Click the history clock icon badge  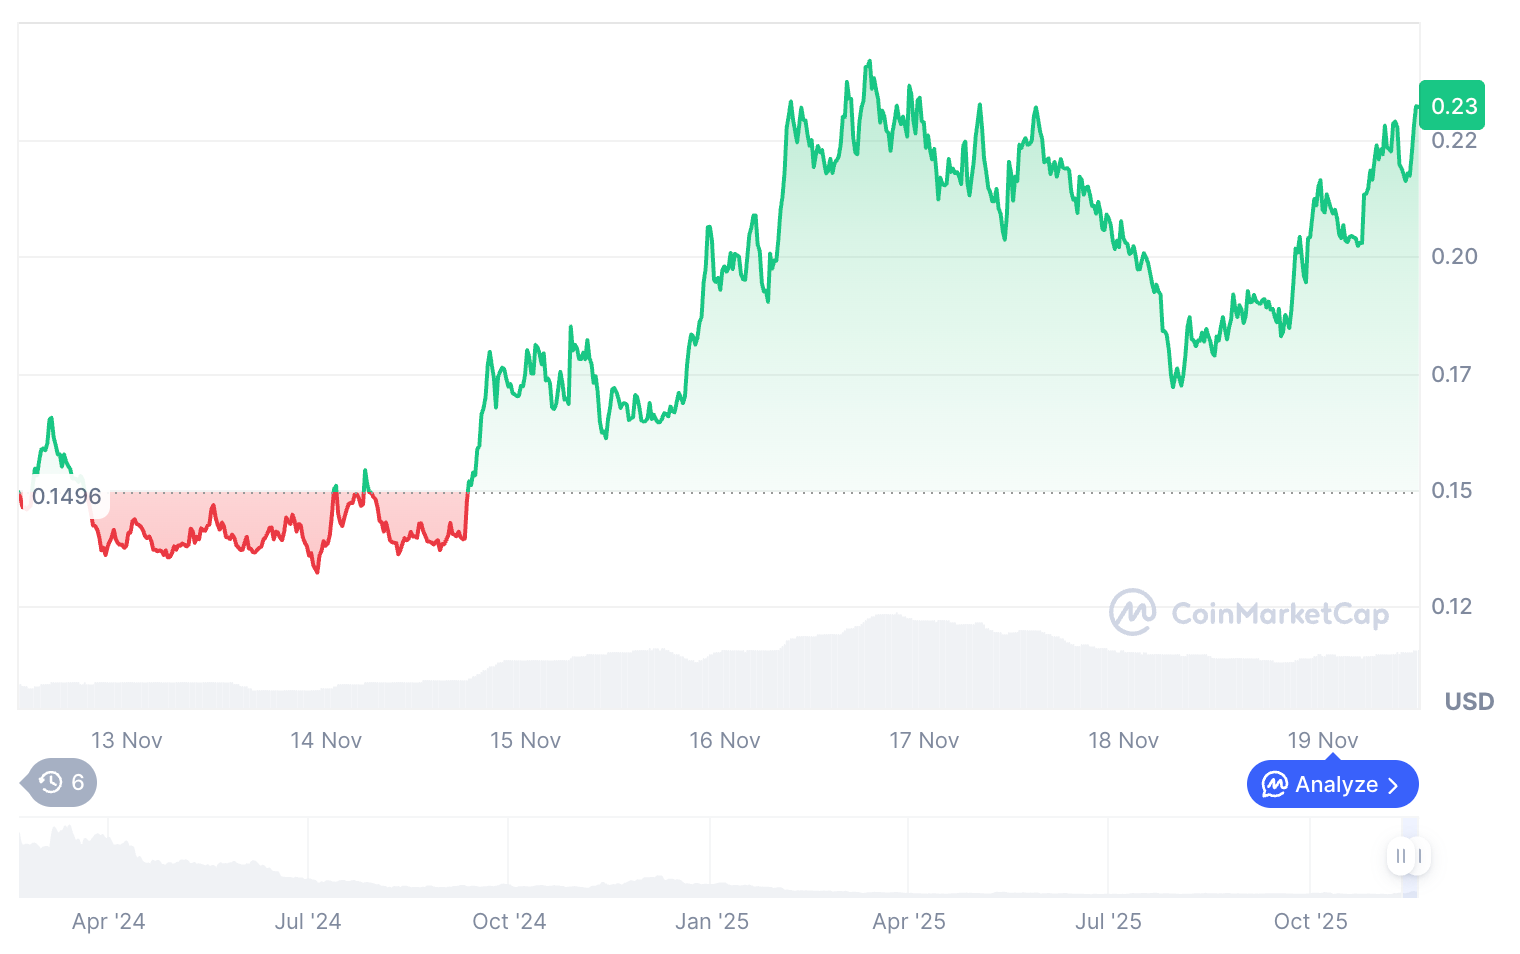(51, 782)
